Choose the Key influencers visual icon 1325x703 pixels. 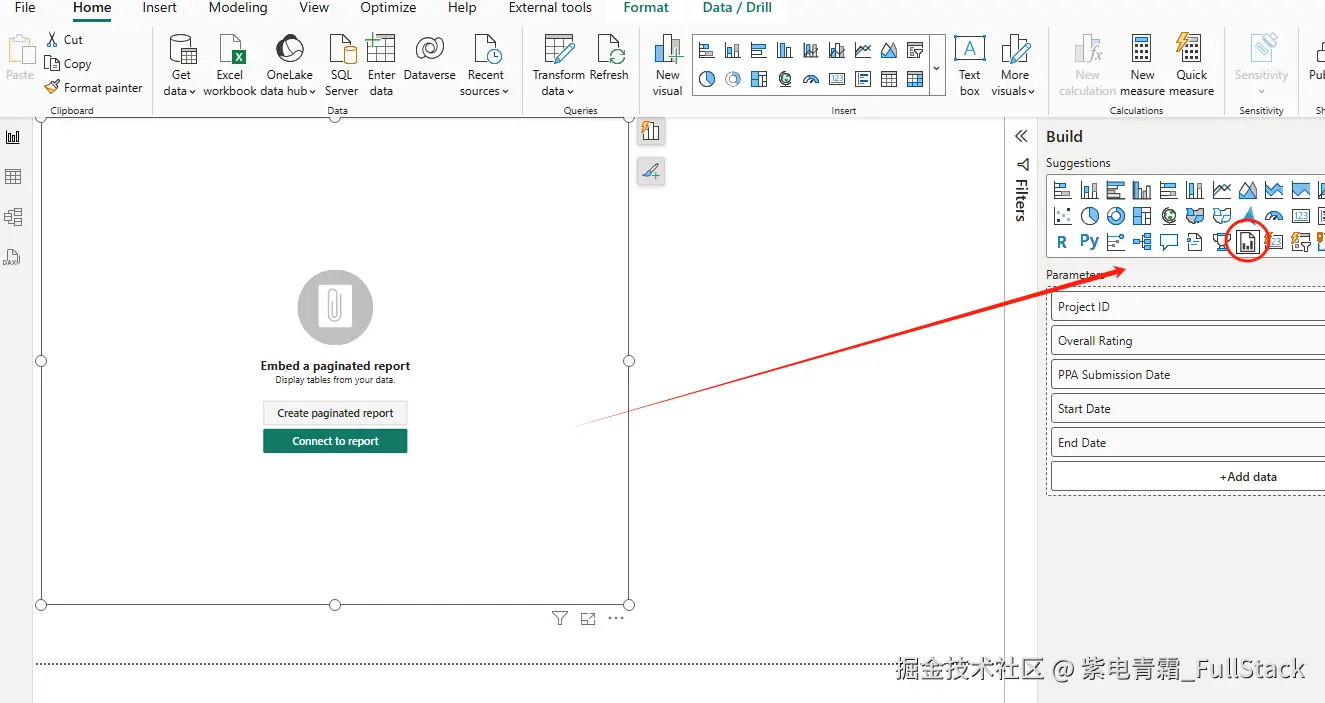[x=1115, y=241]
